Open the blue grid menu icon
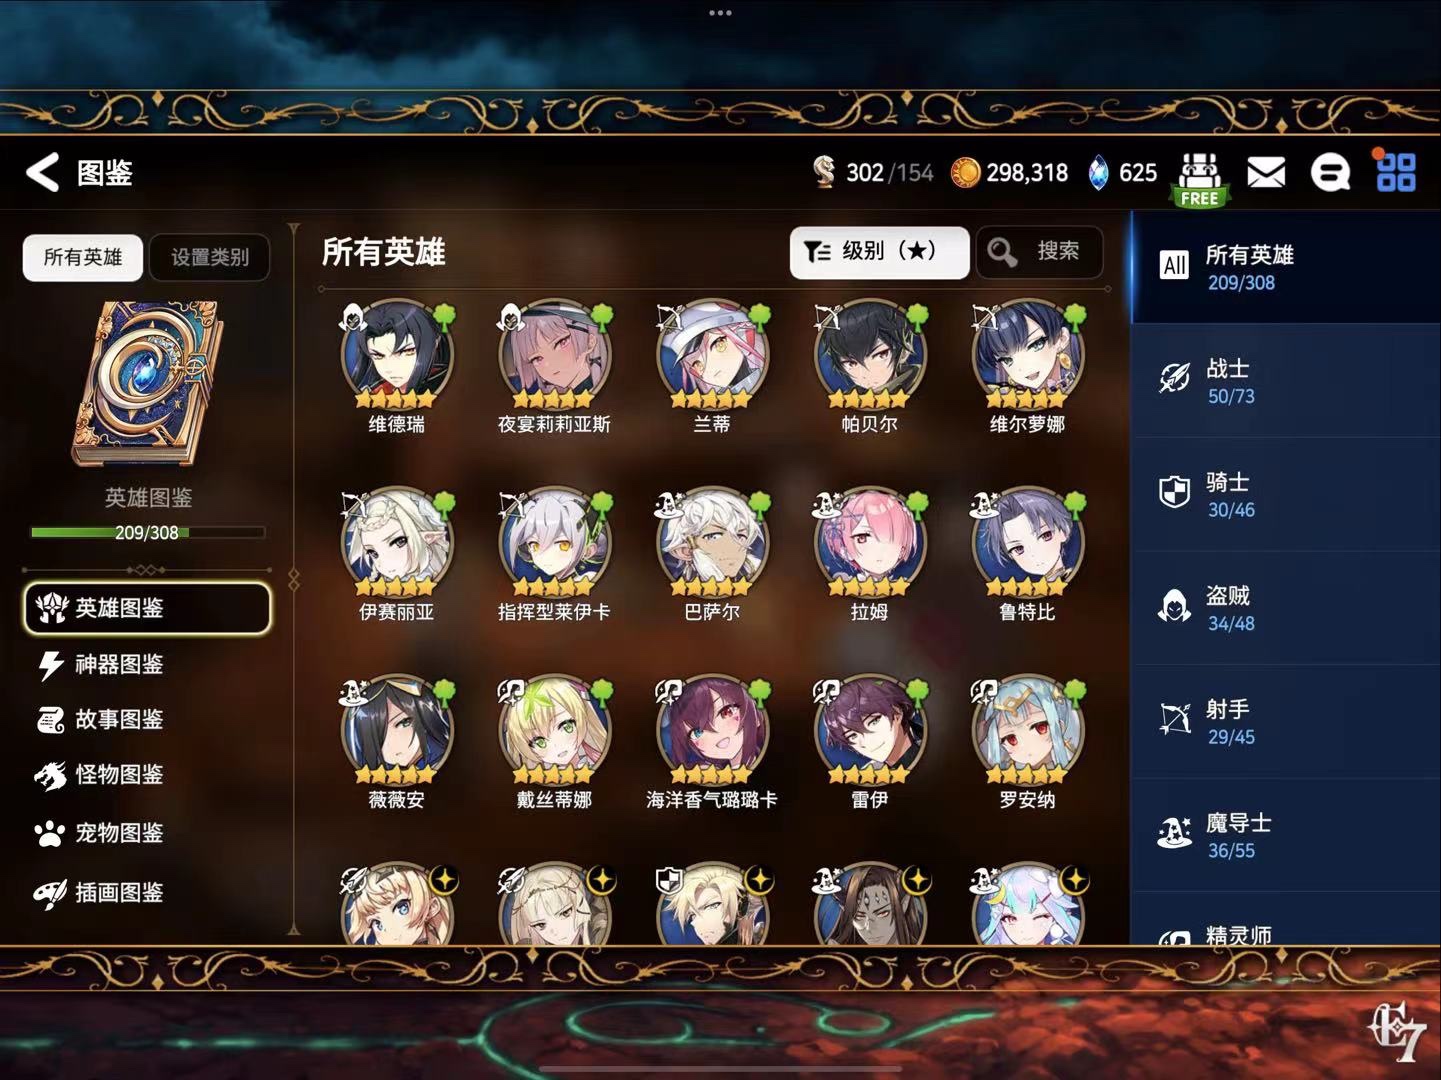 (x=1396, y=172)
